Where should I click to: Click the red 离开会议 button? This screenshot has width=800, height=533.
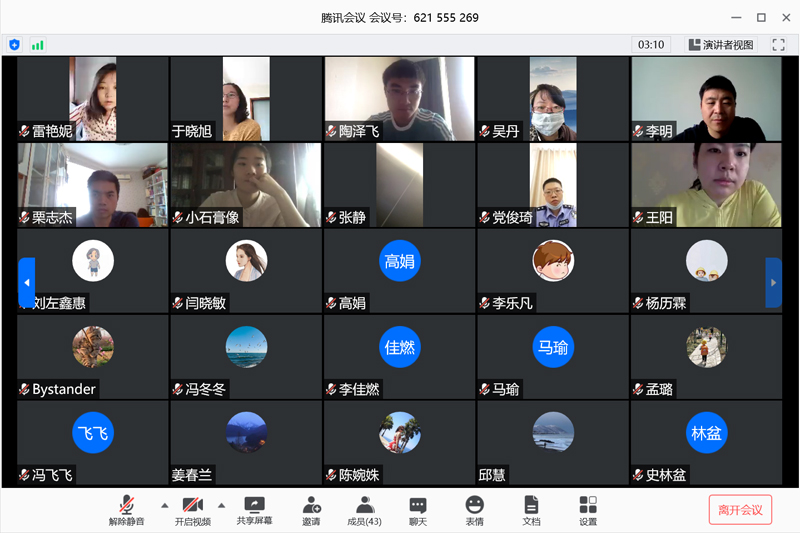[x=740, y=509]
